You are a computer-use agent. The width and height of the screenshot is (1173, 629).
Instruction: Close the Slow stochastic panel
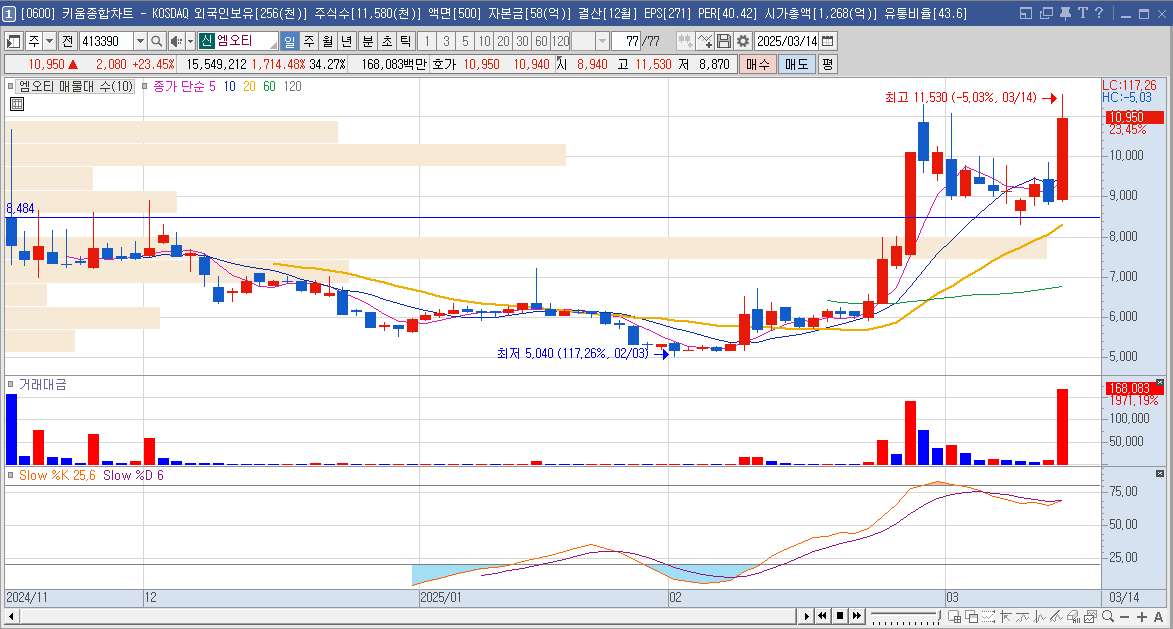click(x=1160, y=473)
